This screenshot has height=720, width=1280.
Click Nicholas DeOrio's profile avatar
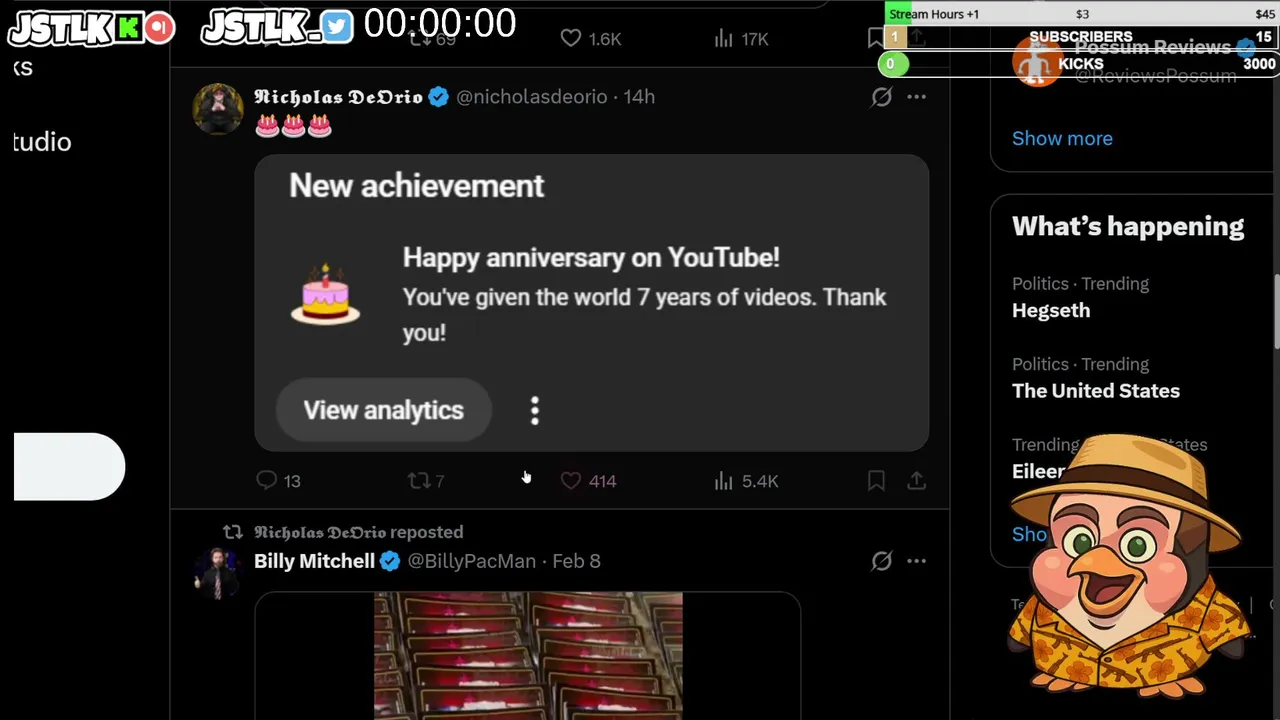[x=217, y=109]
